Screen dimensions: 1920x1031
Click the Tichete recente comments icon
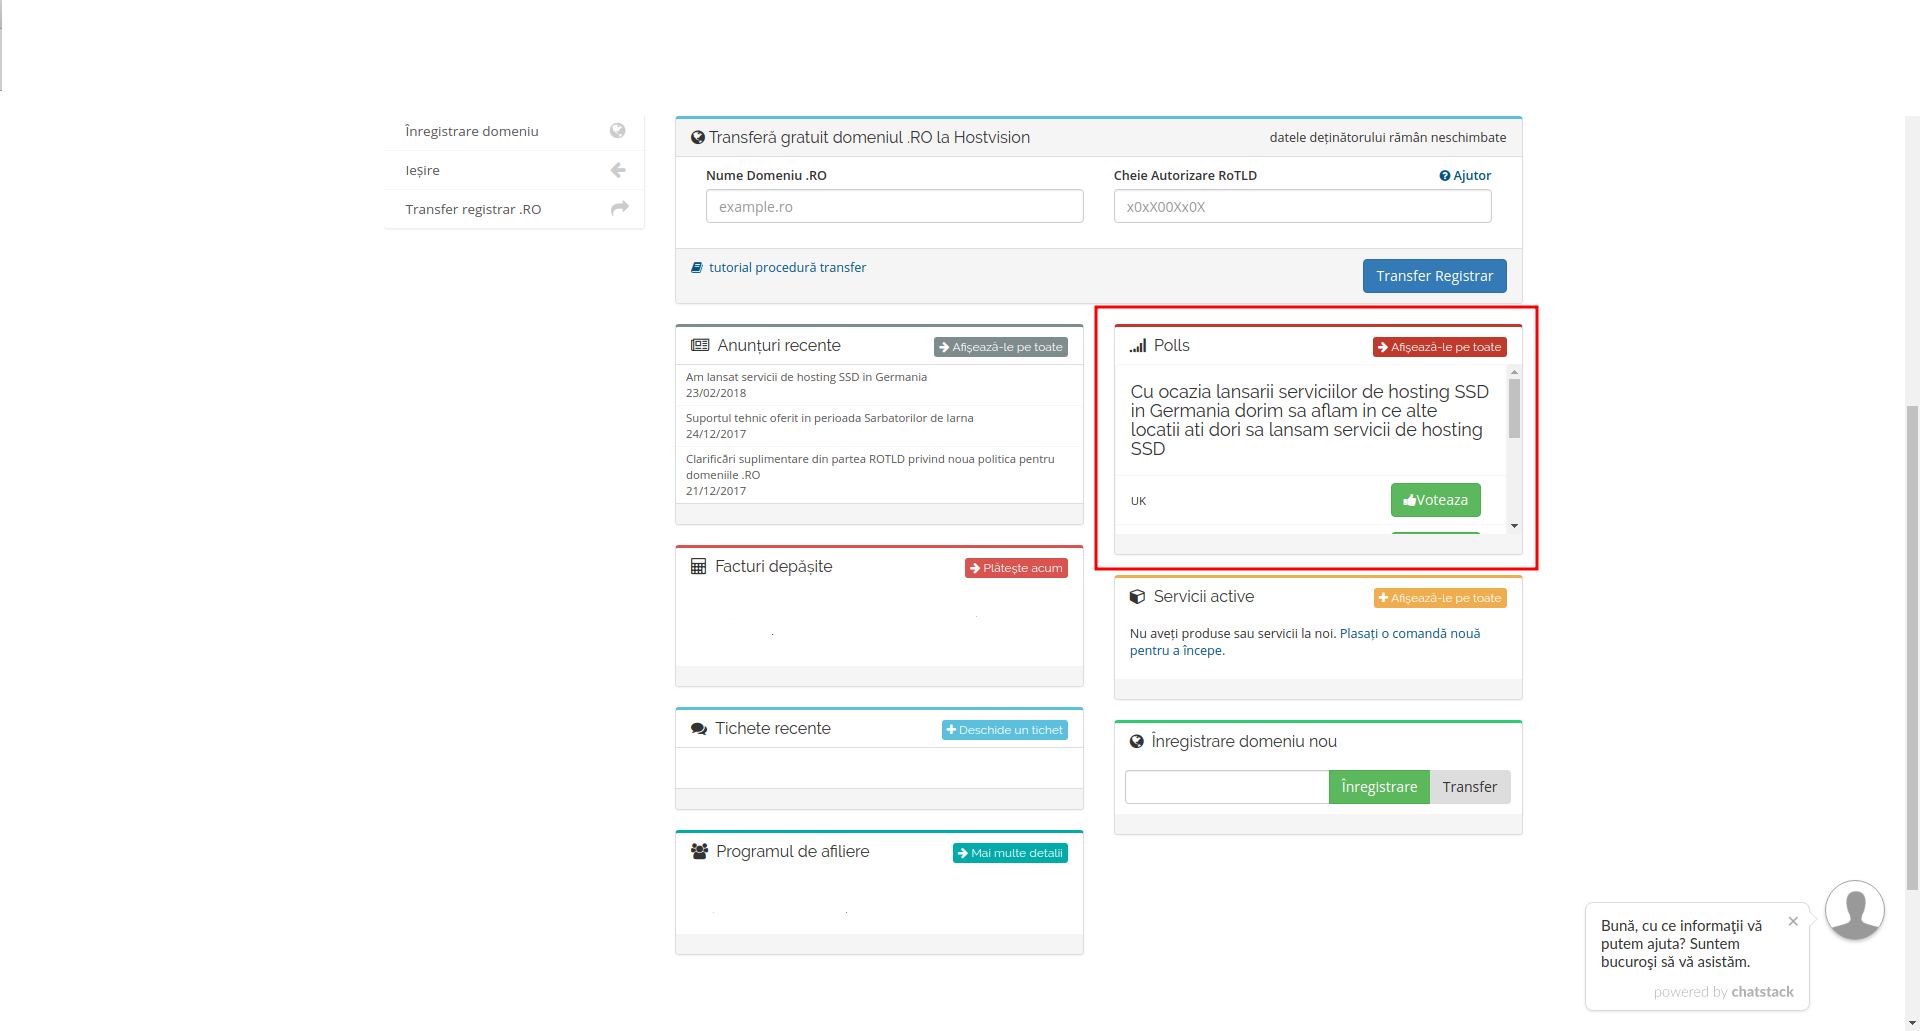(x=699, y=729)
